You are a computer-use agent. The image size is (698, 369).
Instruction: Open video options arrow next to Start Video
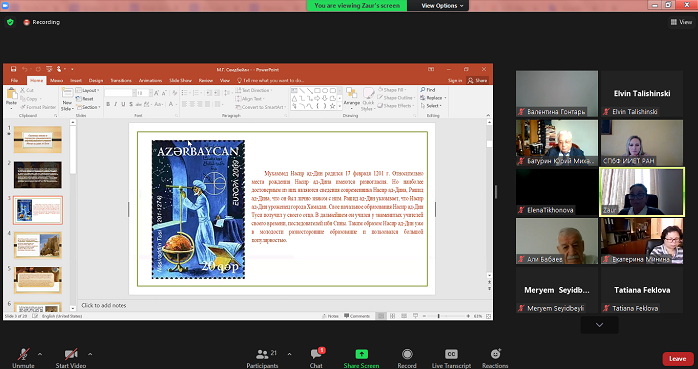coord(90,354)
